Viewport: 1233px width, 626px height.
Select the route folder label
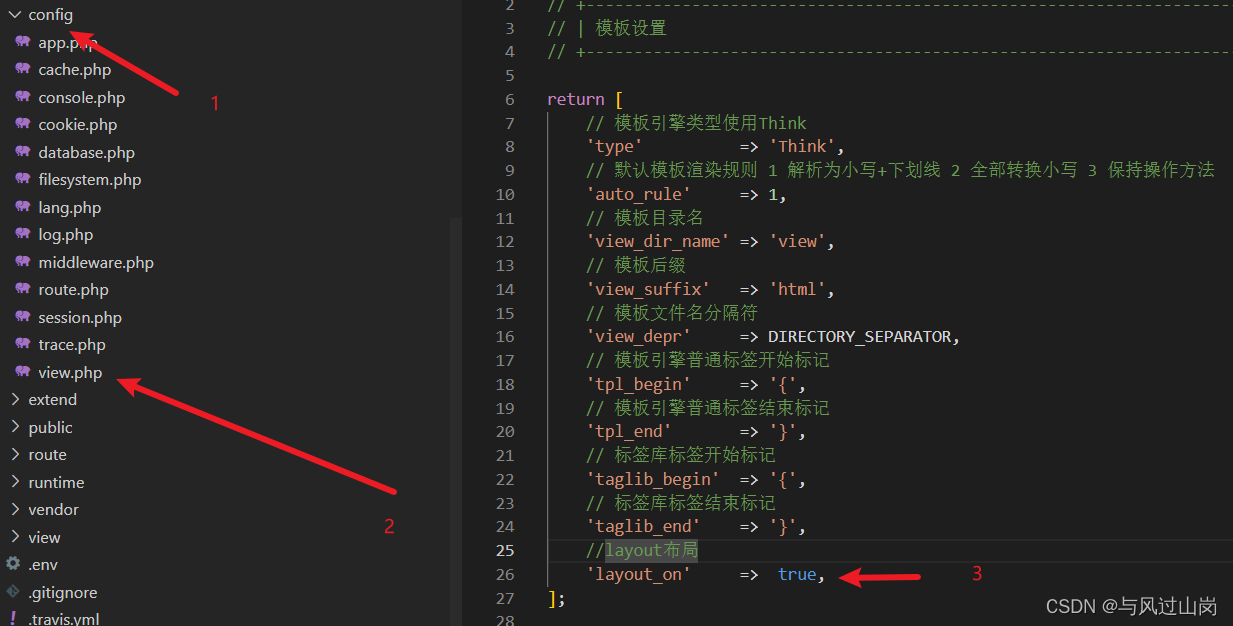[x=48, y=454]
